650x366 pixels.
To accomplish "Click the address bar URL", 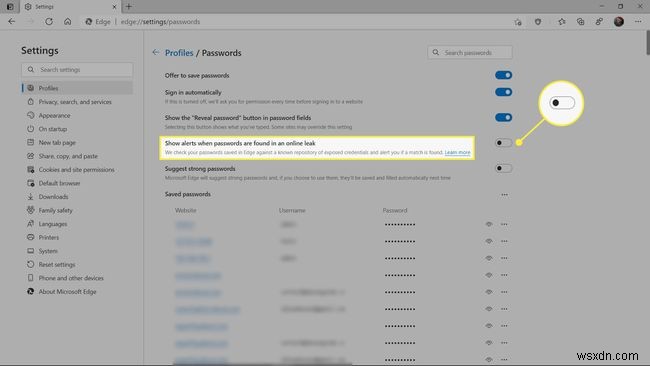I will pyautogui.click(x=160, y=22).
